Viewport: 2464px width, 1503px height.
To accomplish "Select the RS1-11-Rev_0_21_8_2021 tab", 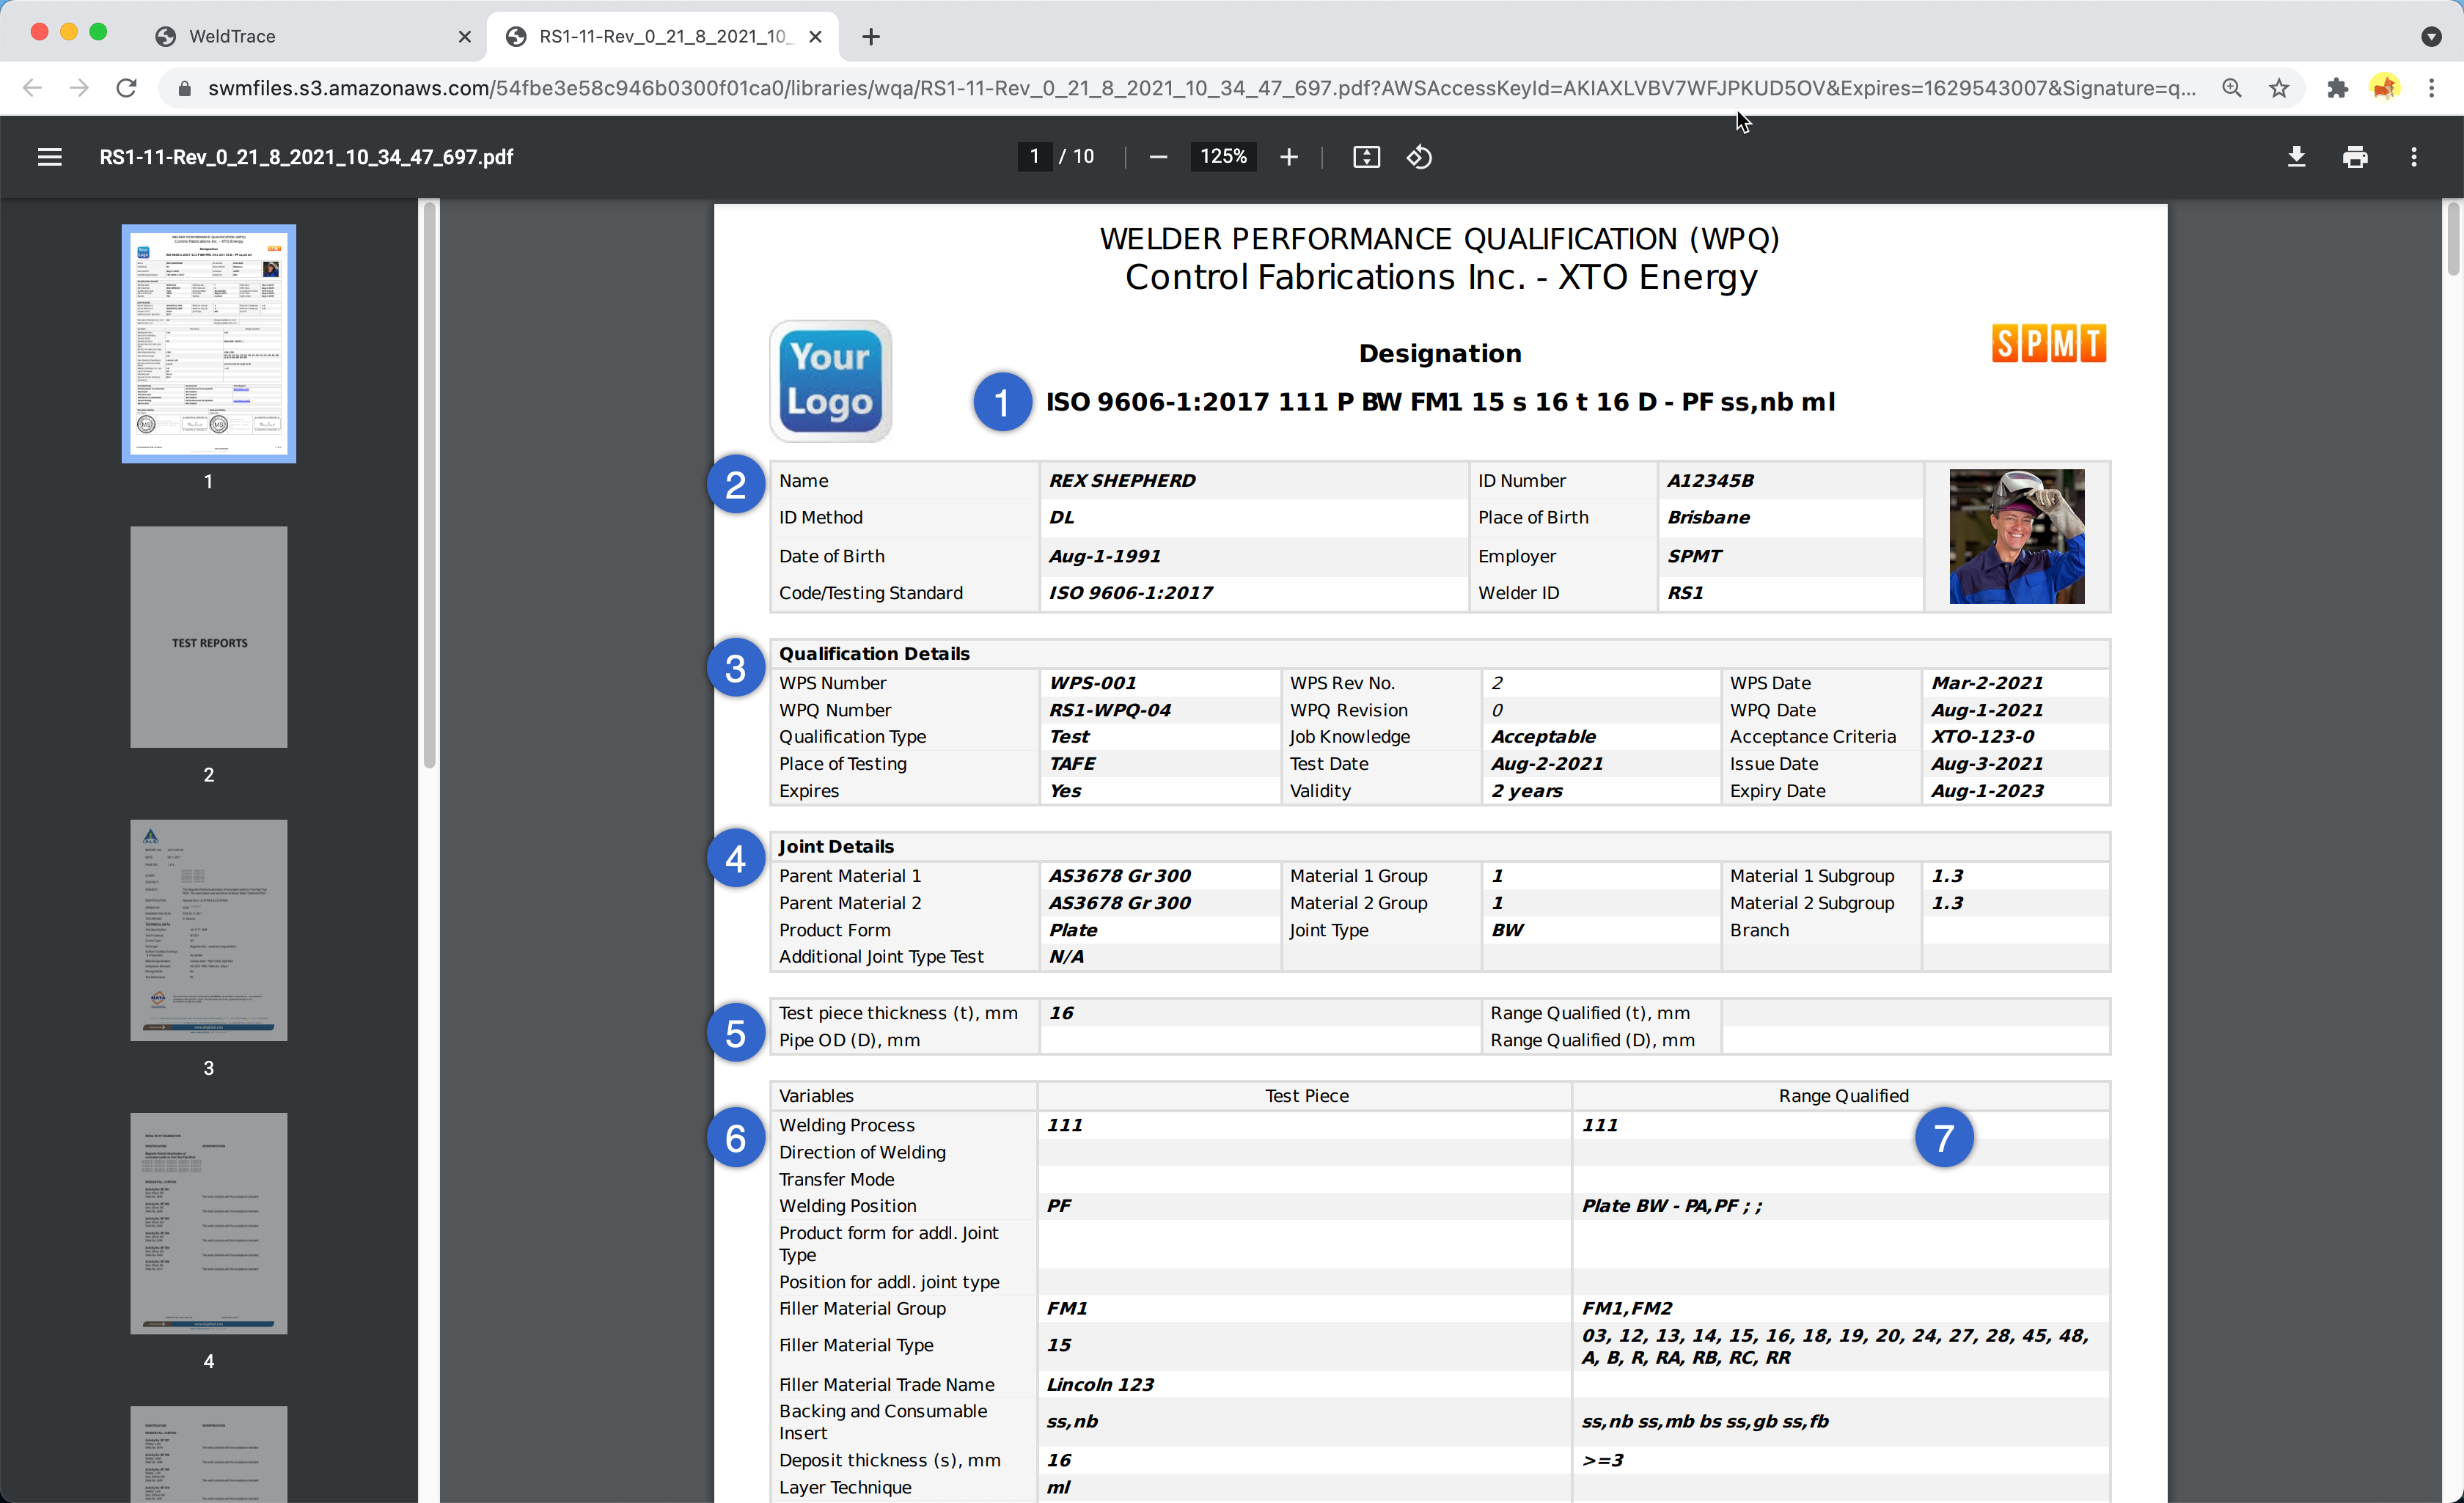I will point(664,37).
